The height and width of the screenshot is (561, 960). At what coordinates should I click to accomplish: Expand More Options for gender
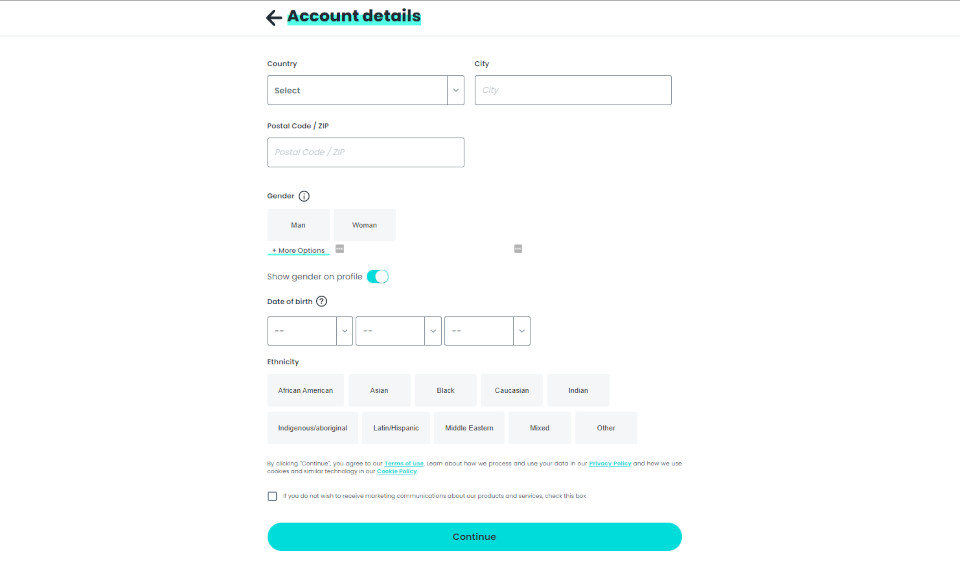point(298,250)
